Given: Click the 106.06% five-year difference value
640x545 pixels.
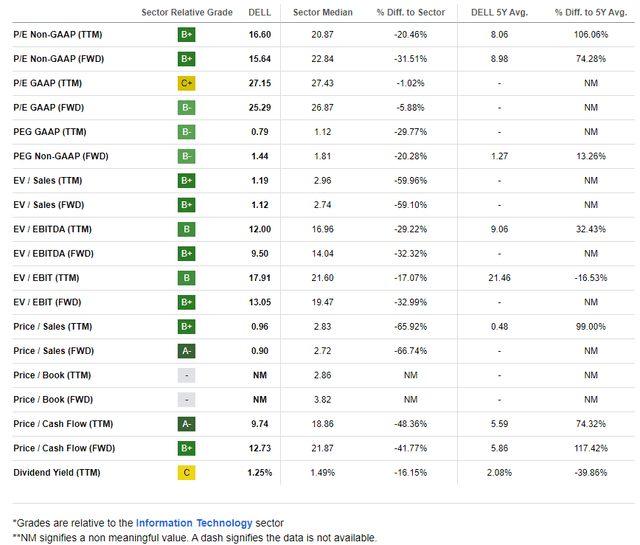Looking at the screenshot, I should pos(591,35).
